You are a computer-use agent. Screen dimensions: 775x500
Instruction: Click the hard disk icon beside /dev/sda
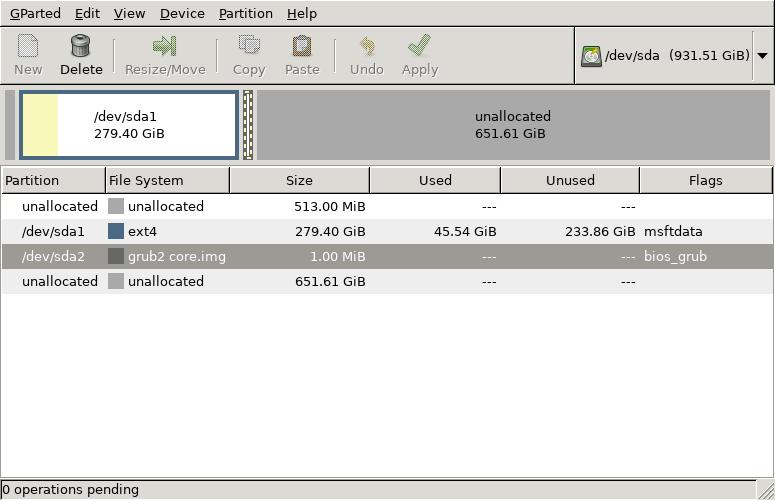pos(591,56)
